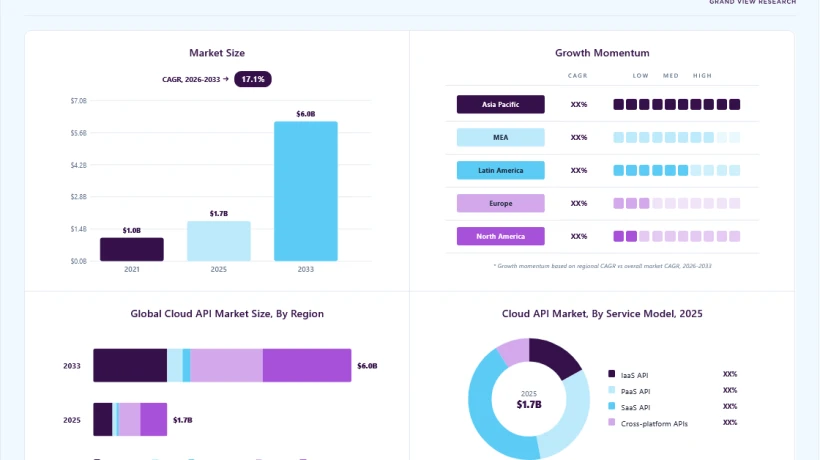The width and height of the screenshot is (820, 460).
Task: Click the MEA momentum indicator squares
Action: click(x=677, y=137)
